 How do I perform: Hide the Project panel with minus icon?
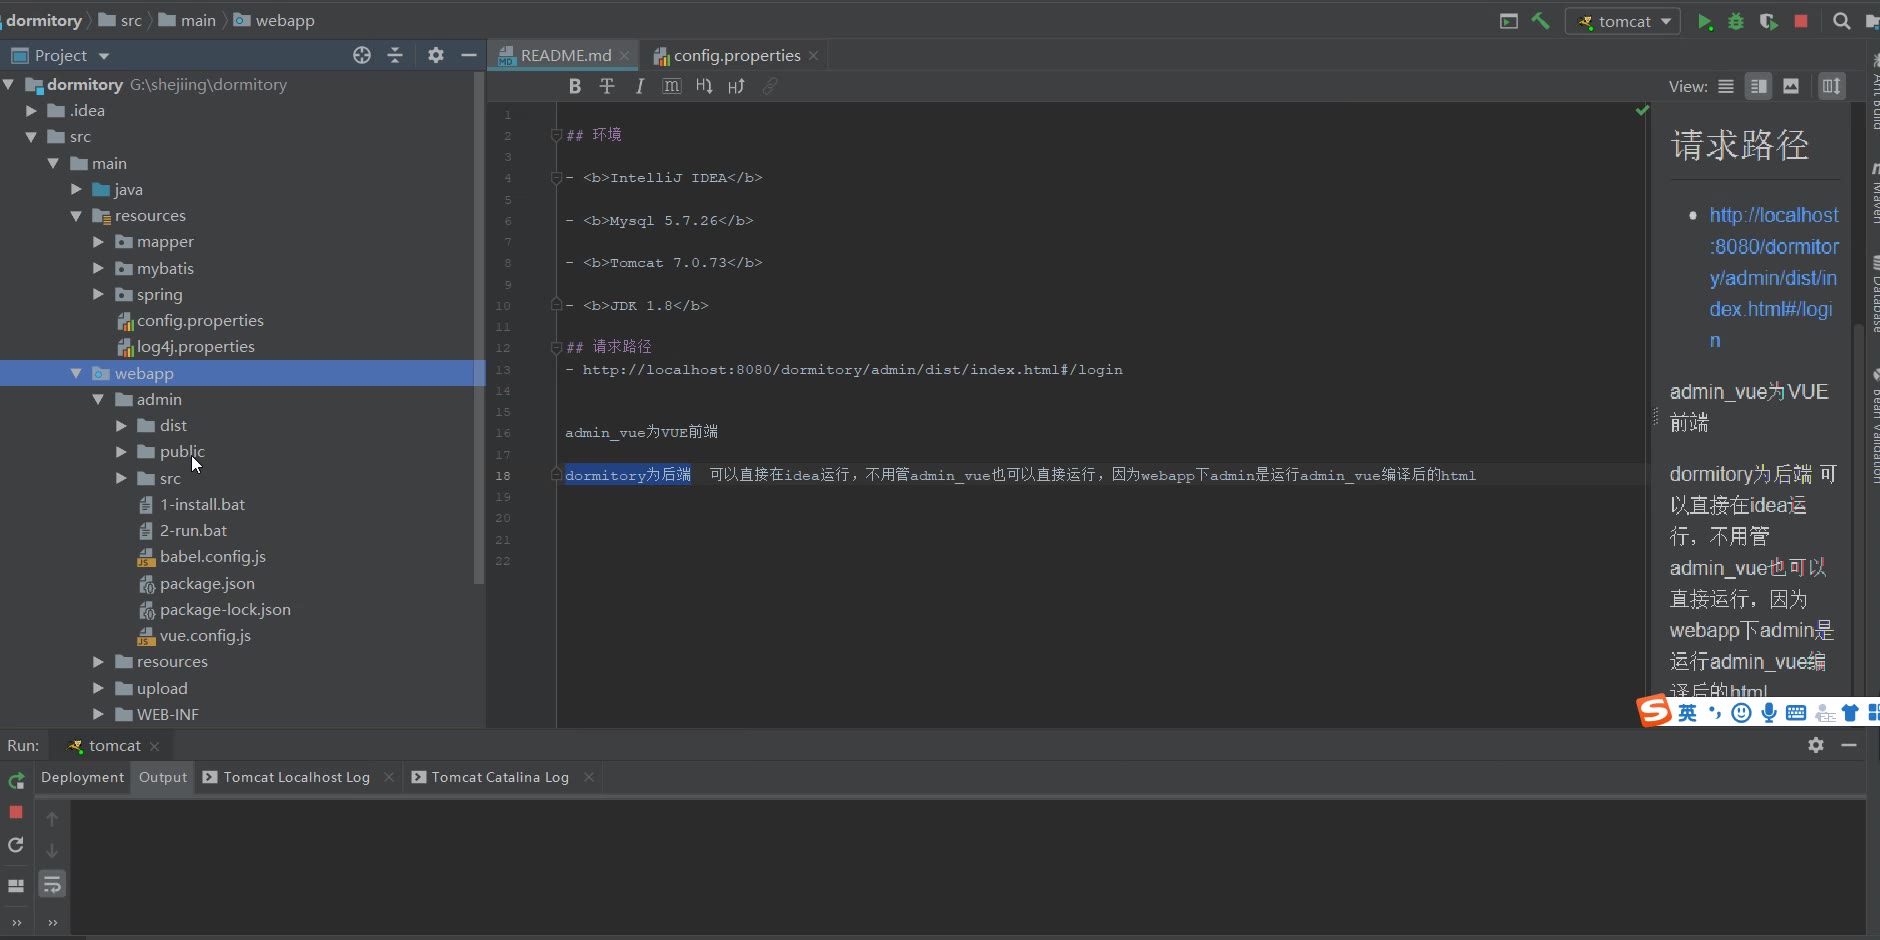coord(468,55)
